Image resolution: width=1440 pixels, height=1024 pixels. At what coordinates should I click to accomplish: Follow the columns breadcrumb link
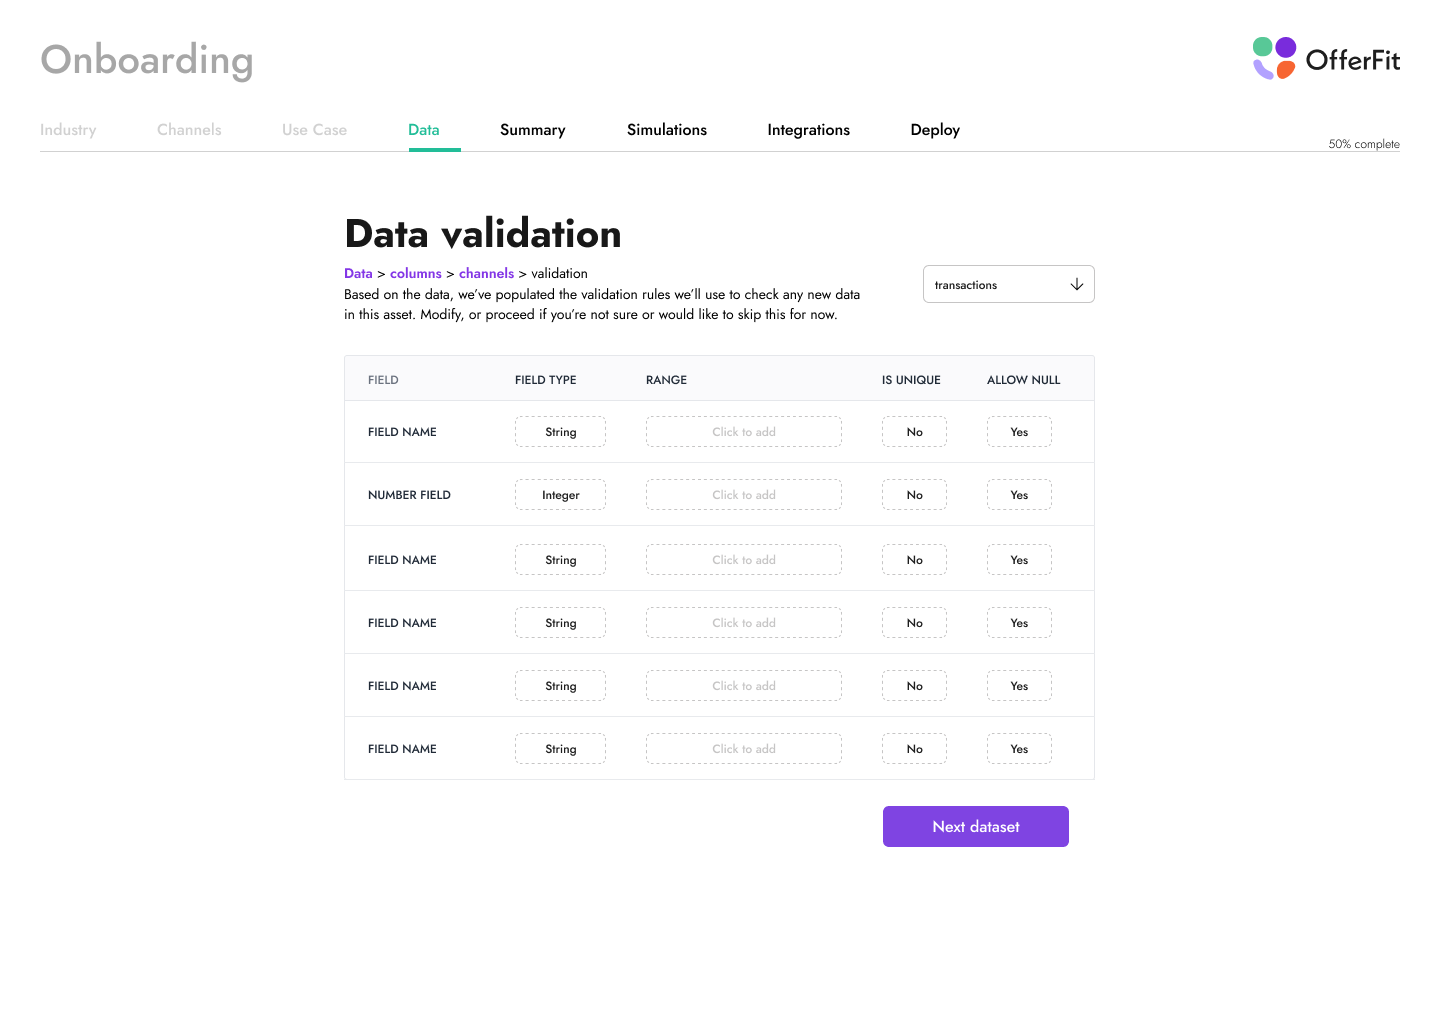pyautogui.click(x=415, y=274)
